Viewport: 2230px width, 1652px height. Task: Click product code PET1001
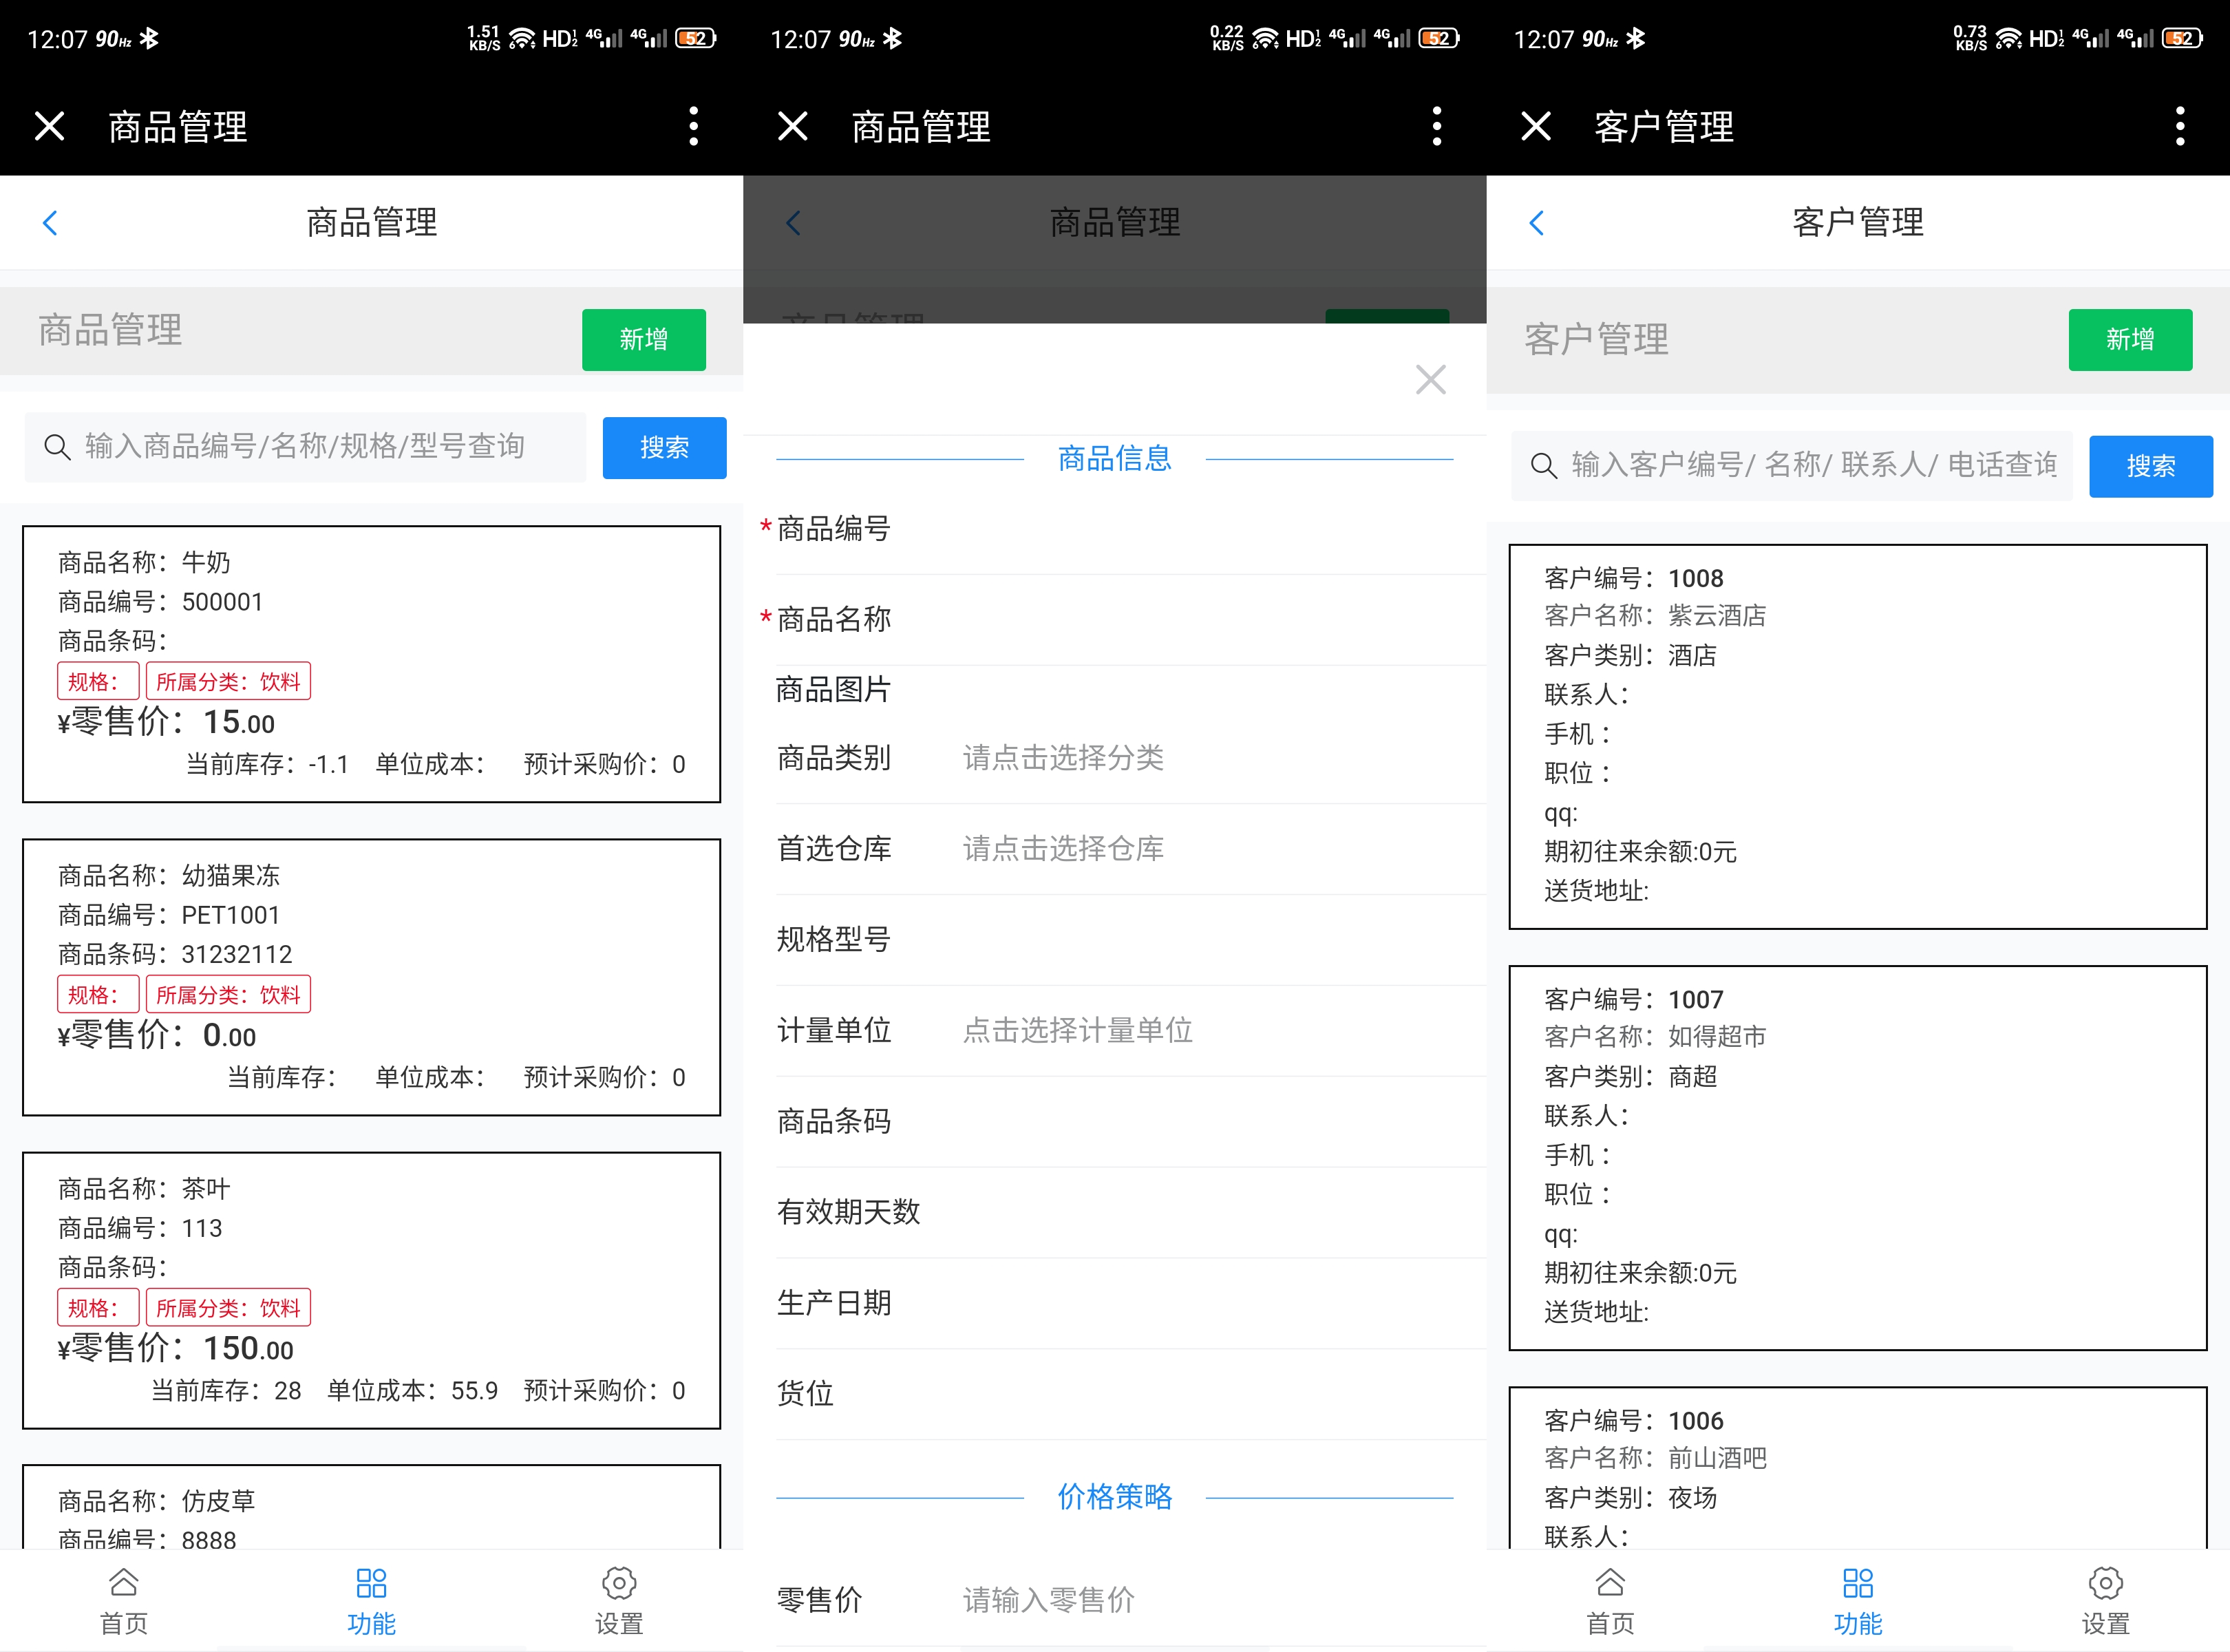(231, 915)
